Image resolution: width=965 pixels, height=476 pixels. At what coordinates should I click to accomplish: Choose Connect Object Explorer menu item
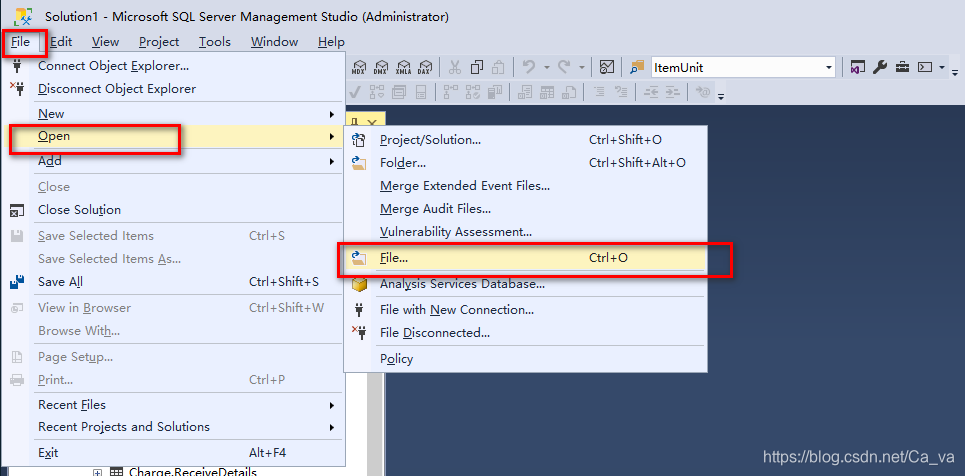[174, 66]
